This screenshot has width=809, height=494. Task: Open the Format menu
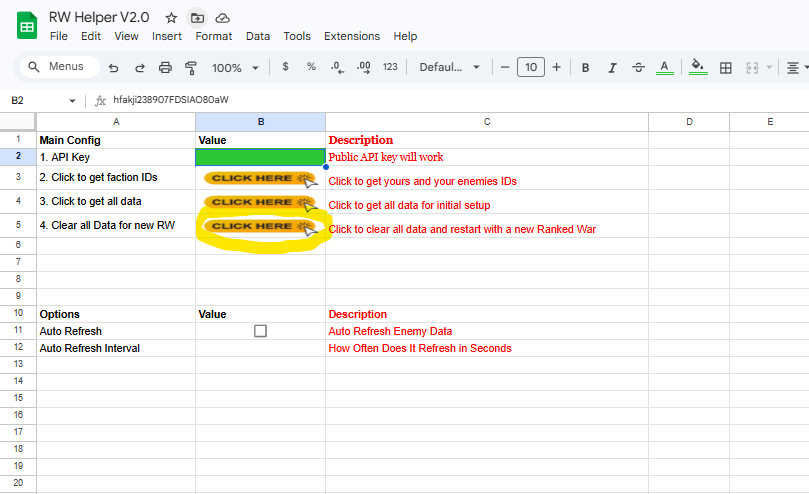click(x=214, y=36)
